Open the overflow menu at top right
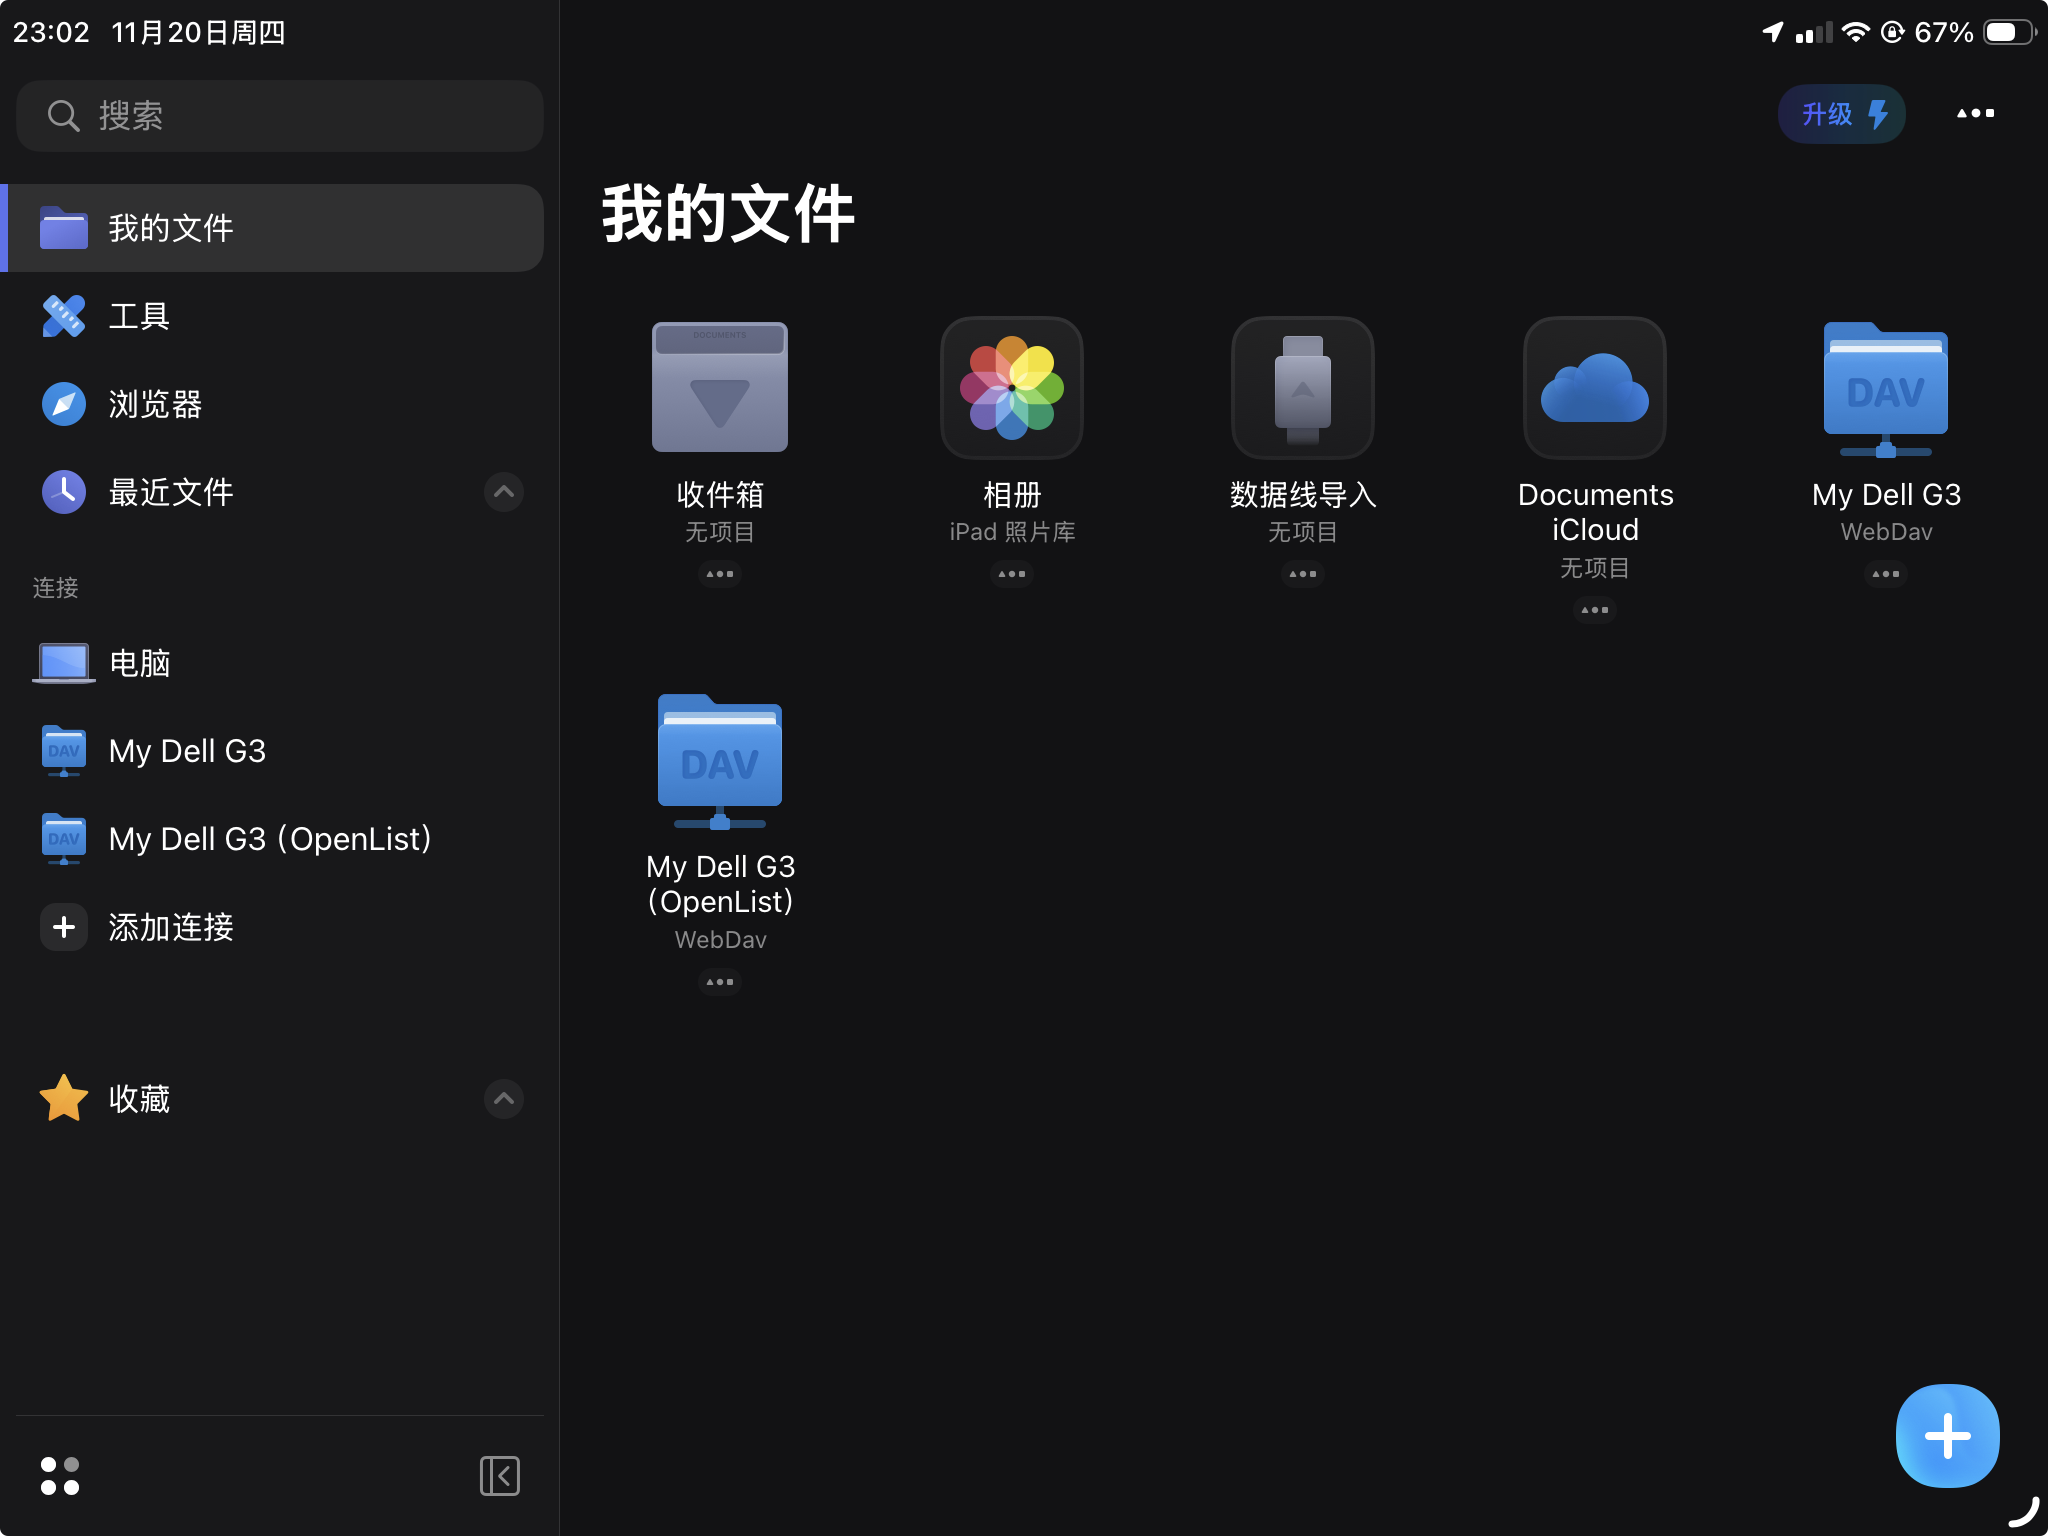 coord(1975,113)
